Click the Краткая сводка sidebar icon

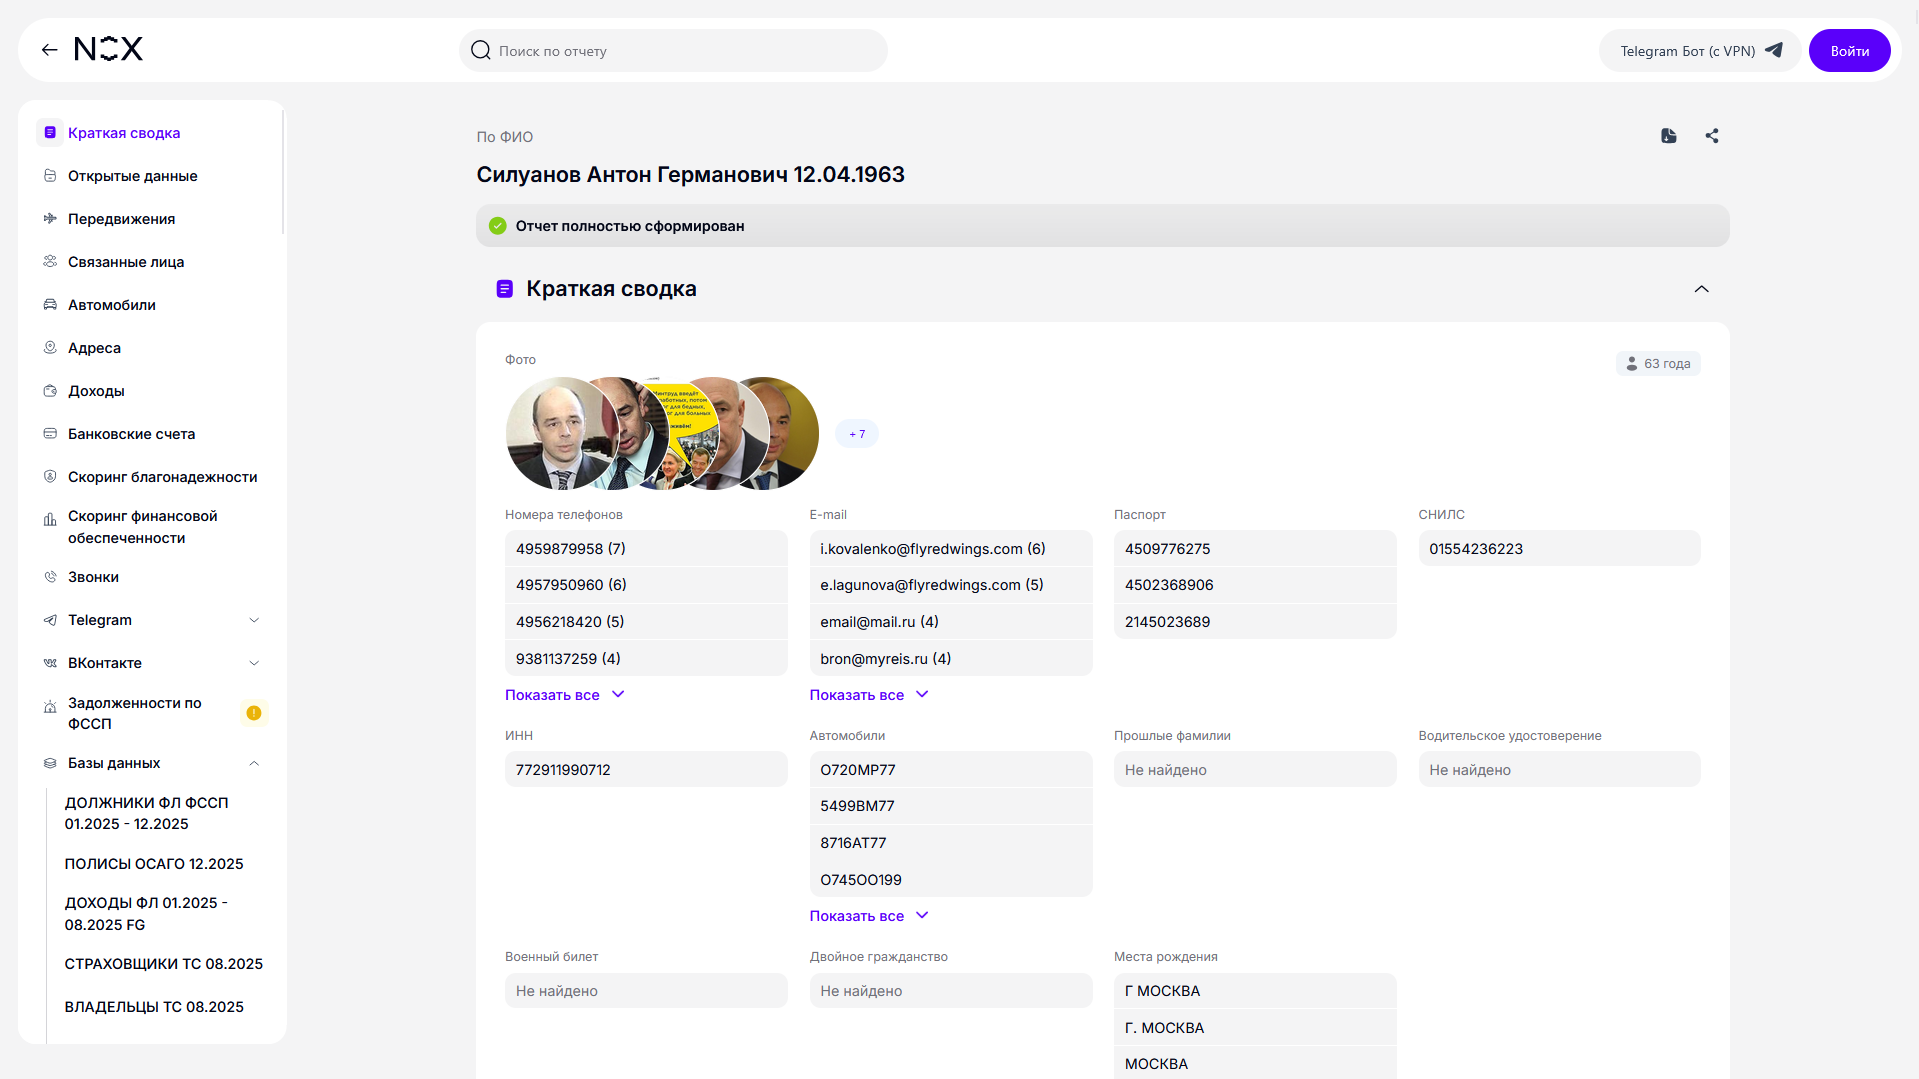[50, 132]
